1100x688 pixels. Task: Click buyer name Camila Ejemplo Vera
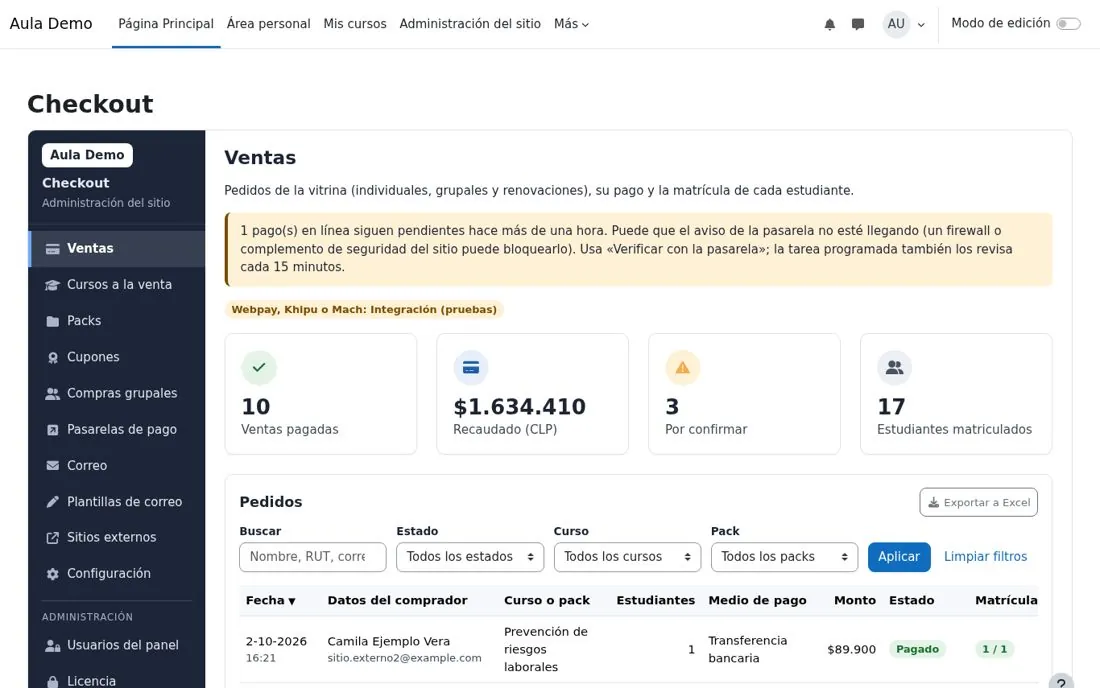tap(389, 641)
